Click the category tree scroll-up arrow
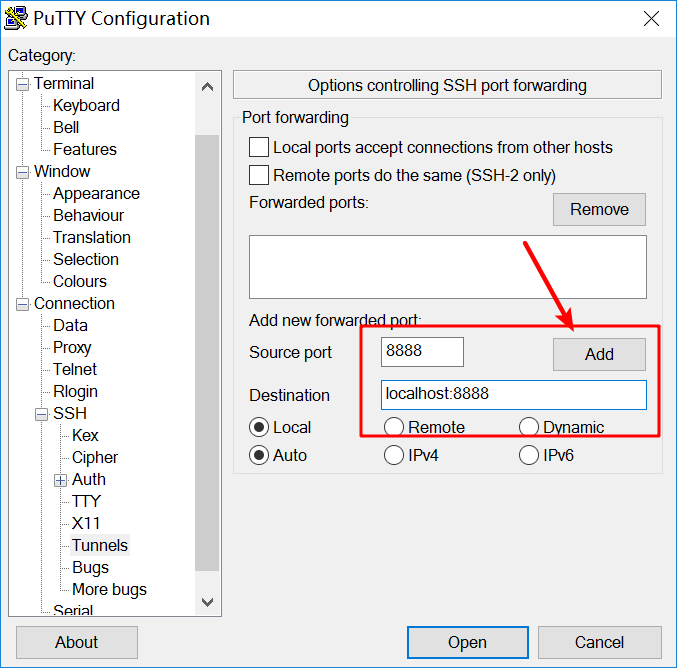Screen dimensions: 677x668 [208, 87]
